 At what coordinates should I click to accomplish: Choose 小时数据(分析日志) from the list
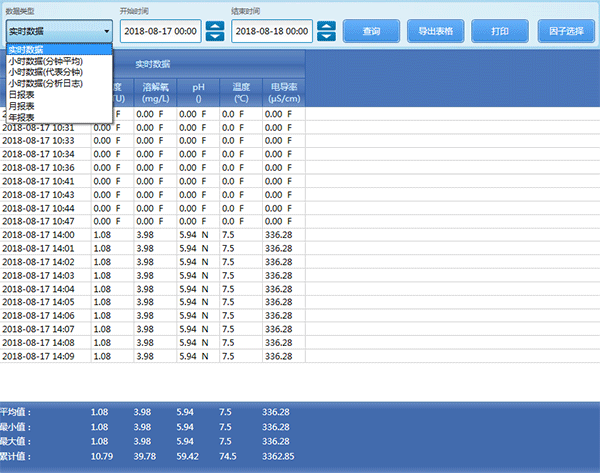click(x=59, y=83)
